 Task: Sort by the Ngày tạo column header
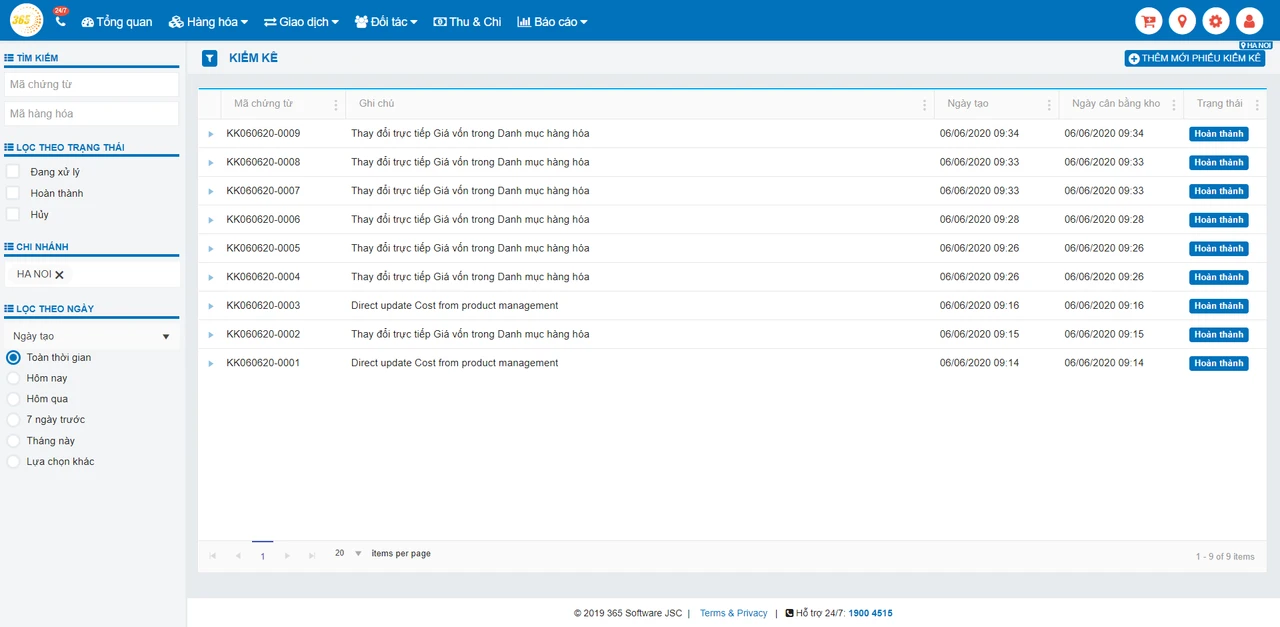click(x=968, y=104)
